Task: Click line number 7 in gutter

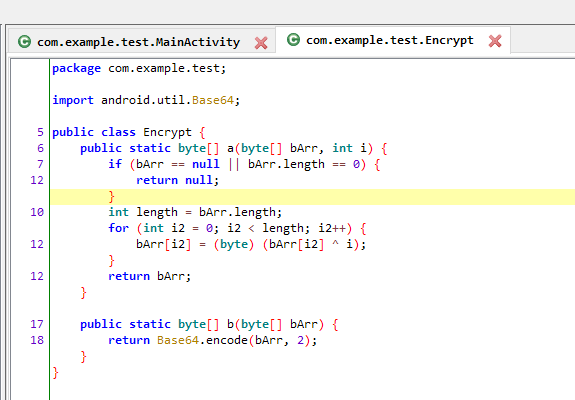Action: point(40,164)
